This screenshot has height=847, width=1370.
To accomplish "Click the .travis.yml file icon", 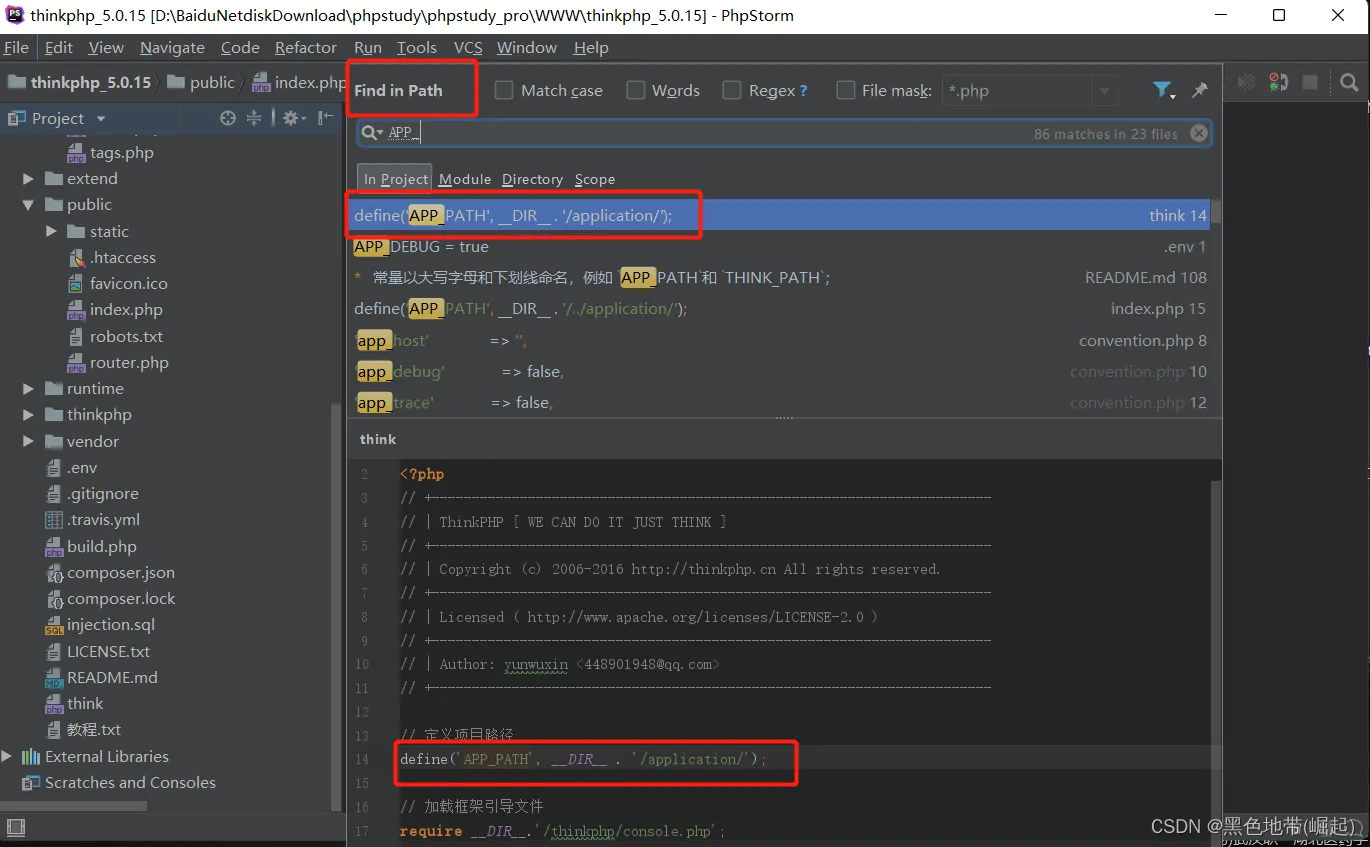I will point(54,520).
